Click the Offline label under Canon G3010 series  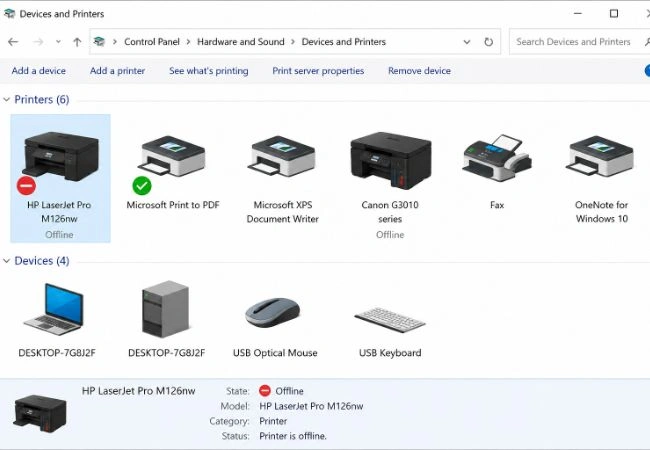[390, 235]
